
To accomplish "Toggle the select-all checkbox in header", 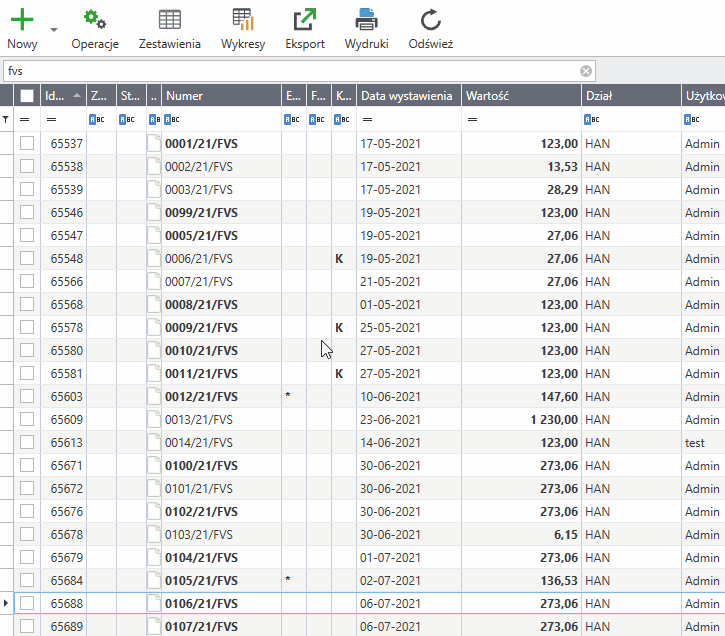I will tap(27, 96).
